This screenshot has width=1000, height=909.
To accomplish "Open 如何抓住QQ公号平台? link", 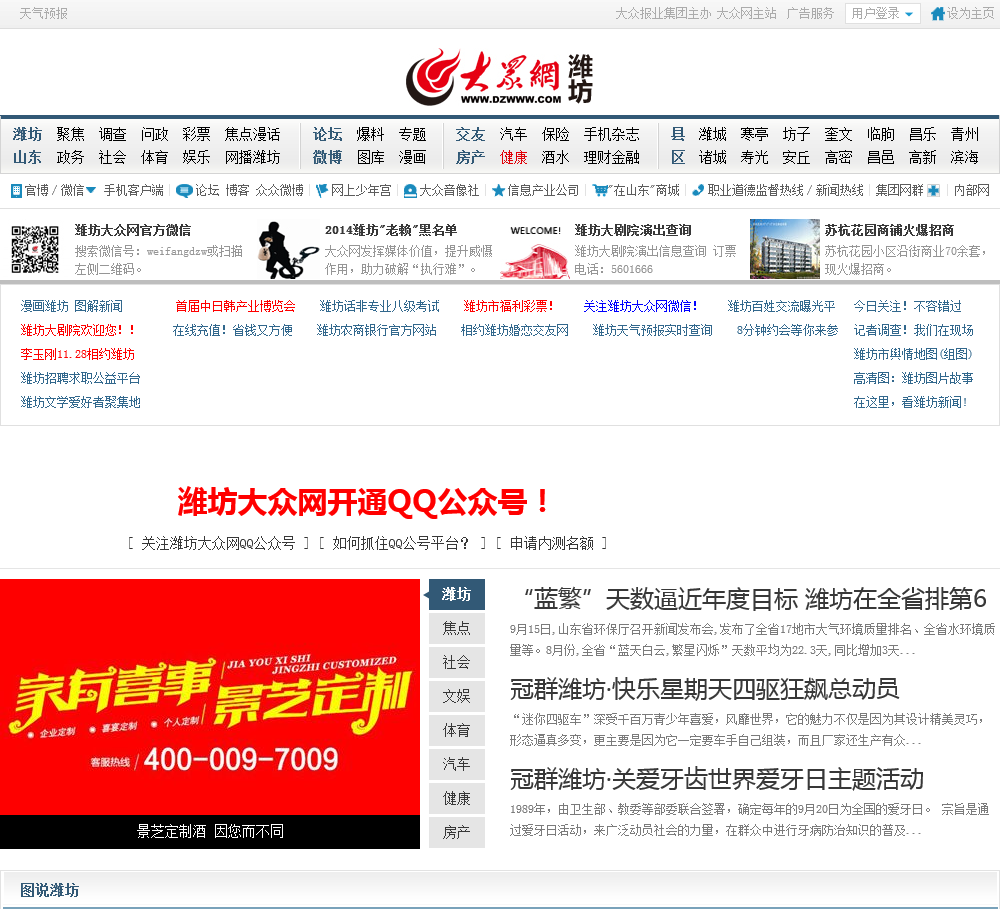I will [x=401, y=543].
